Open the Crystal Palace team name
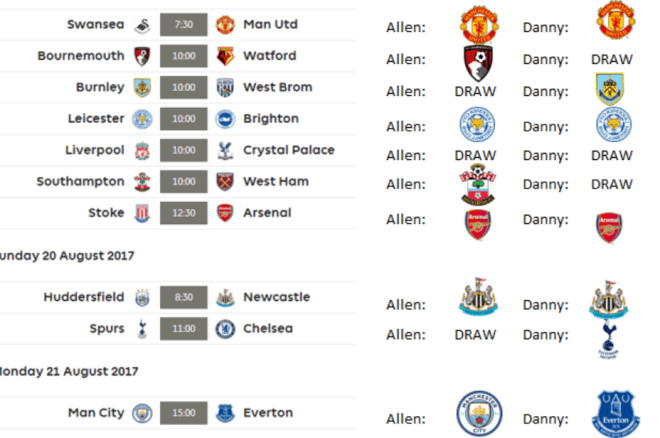The image size is (660, 438). [x=285, y=150]
